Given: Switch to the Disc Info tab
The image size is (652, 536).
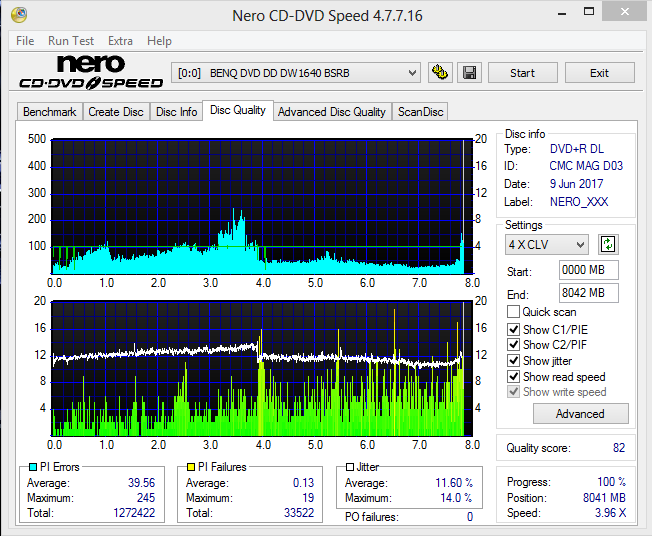Looking at the screenshot, I should 176,112.
